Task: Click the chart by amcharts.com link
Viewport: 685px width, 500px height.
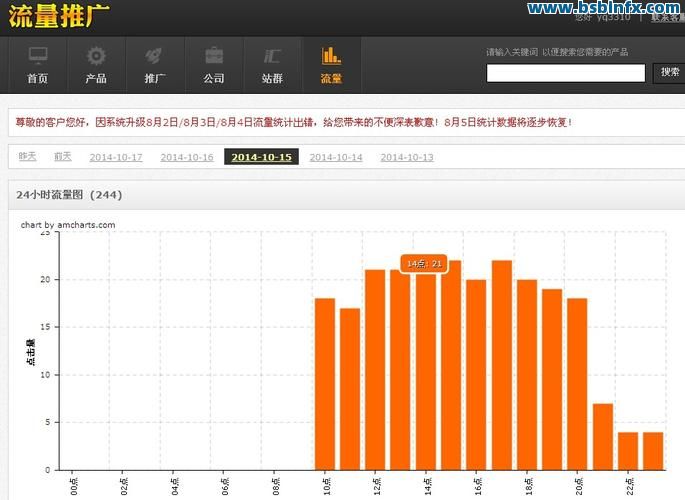Action: click(68, 225)
